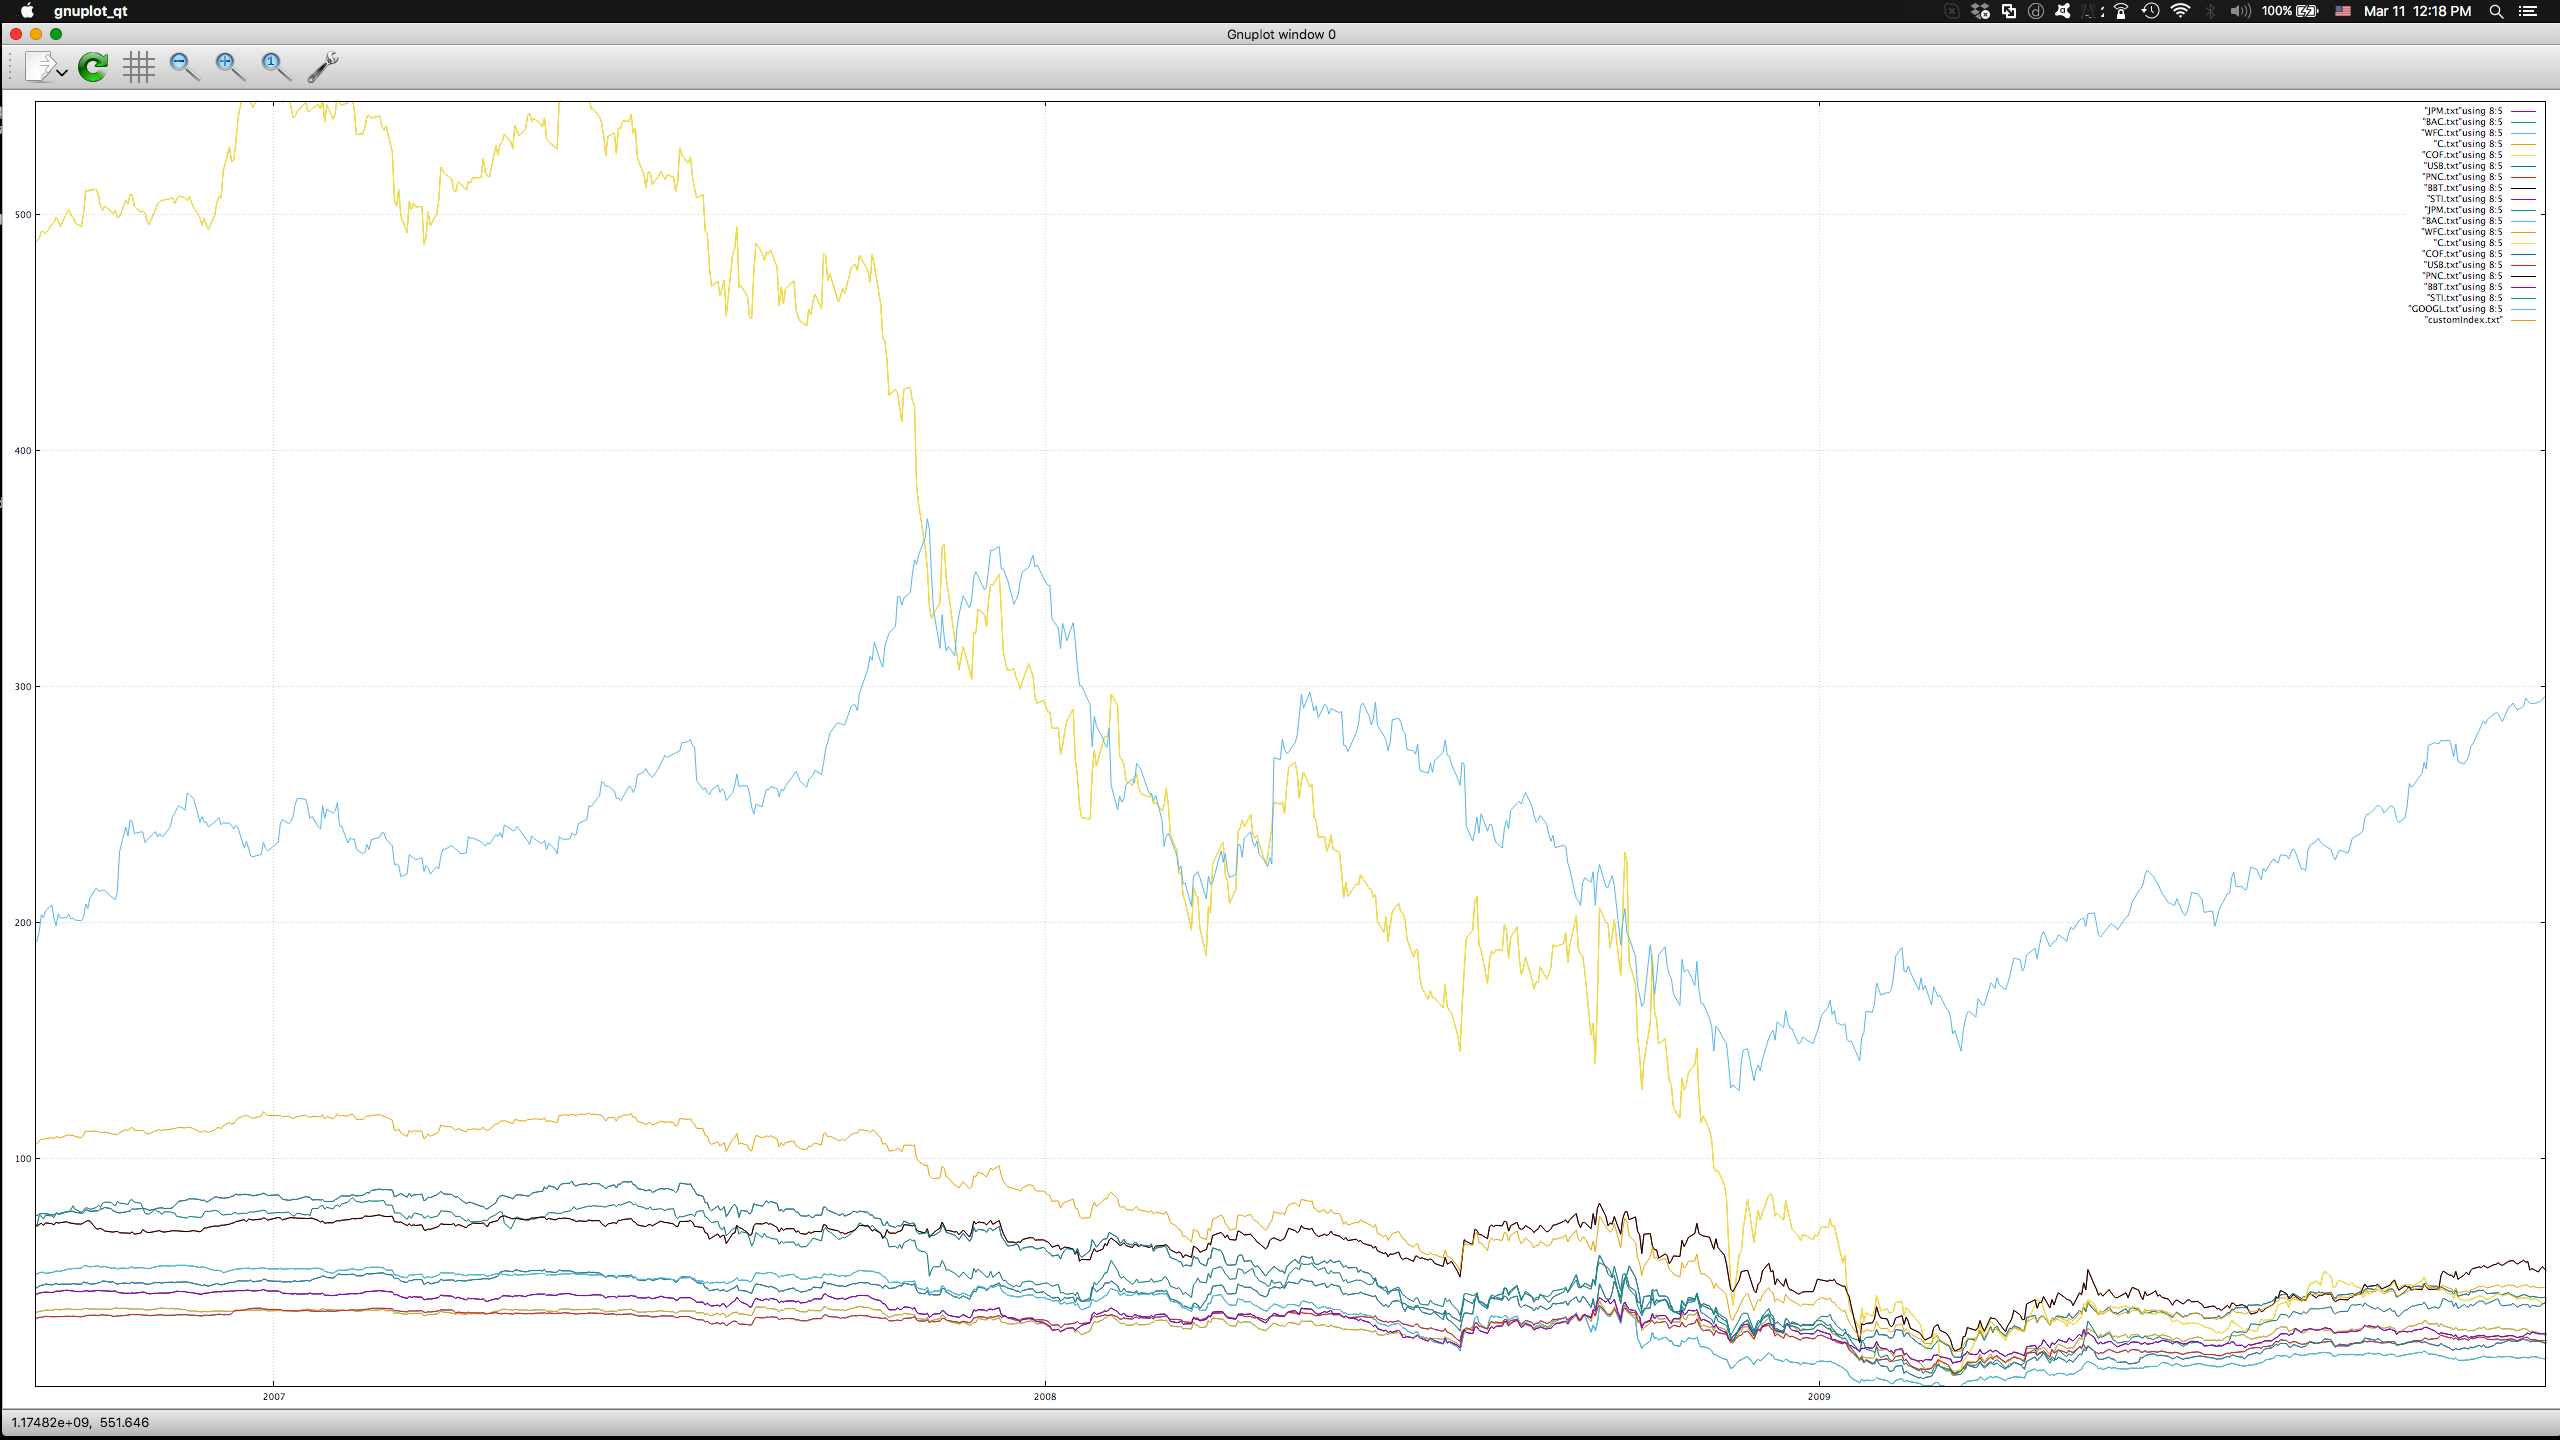Expand the small arrow beside export icon
This screenshot has width=2560, height=1440.
(62, 73)
